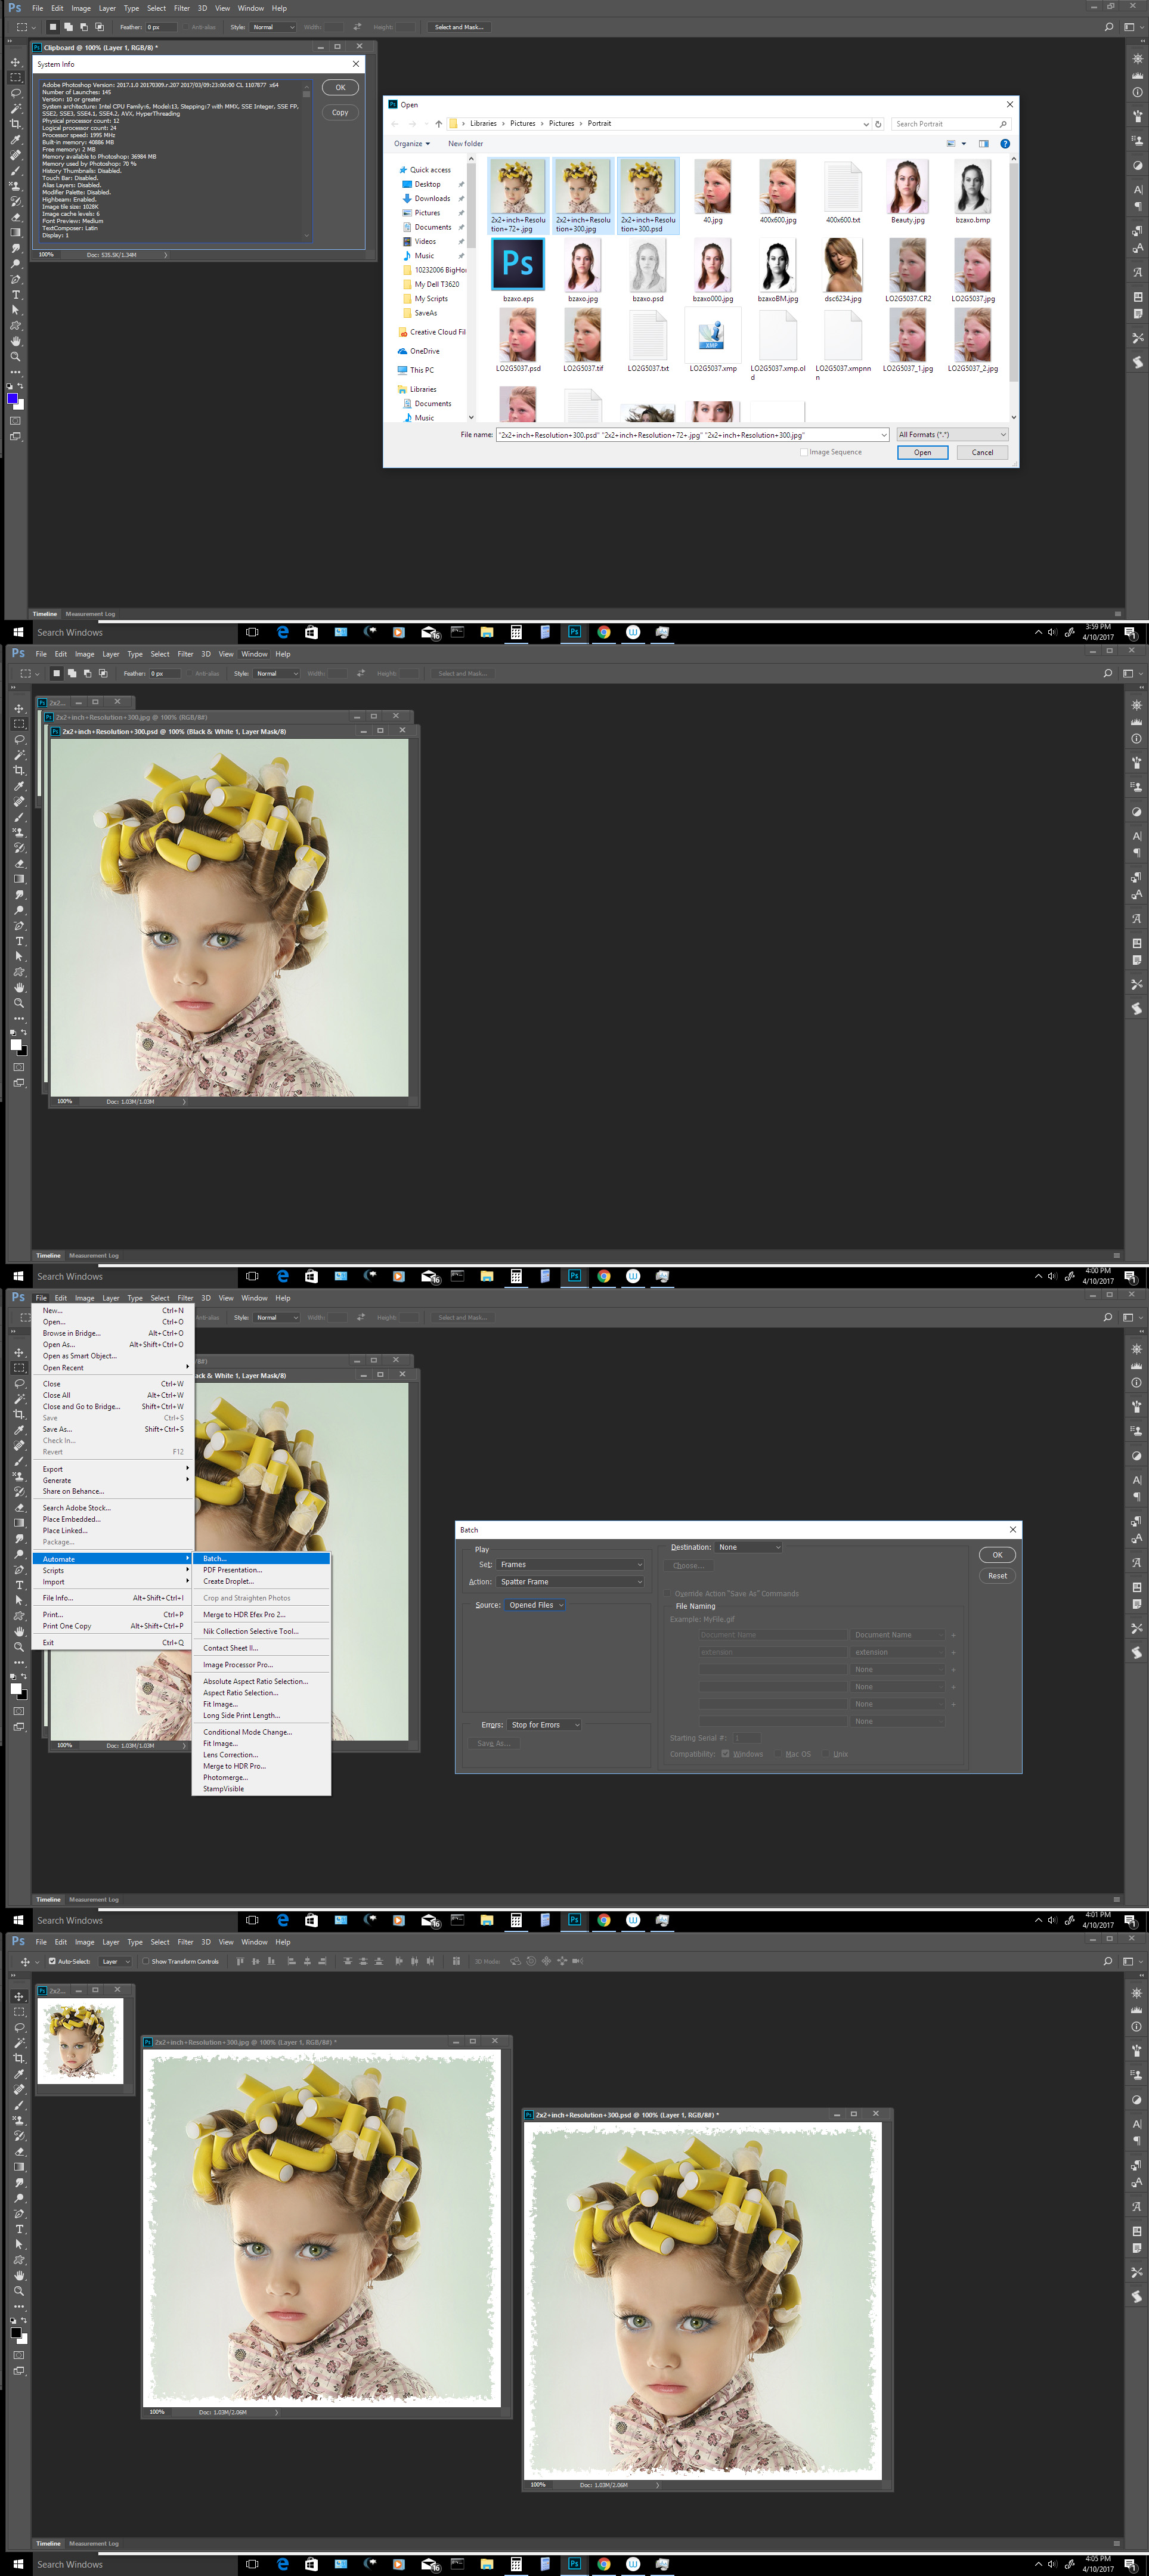The width and height of the screenshot is (1149, 2576).
Task: Click the blue foreground color swatch
Action: point(12,398)
